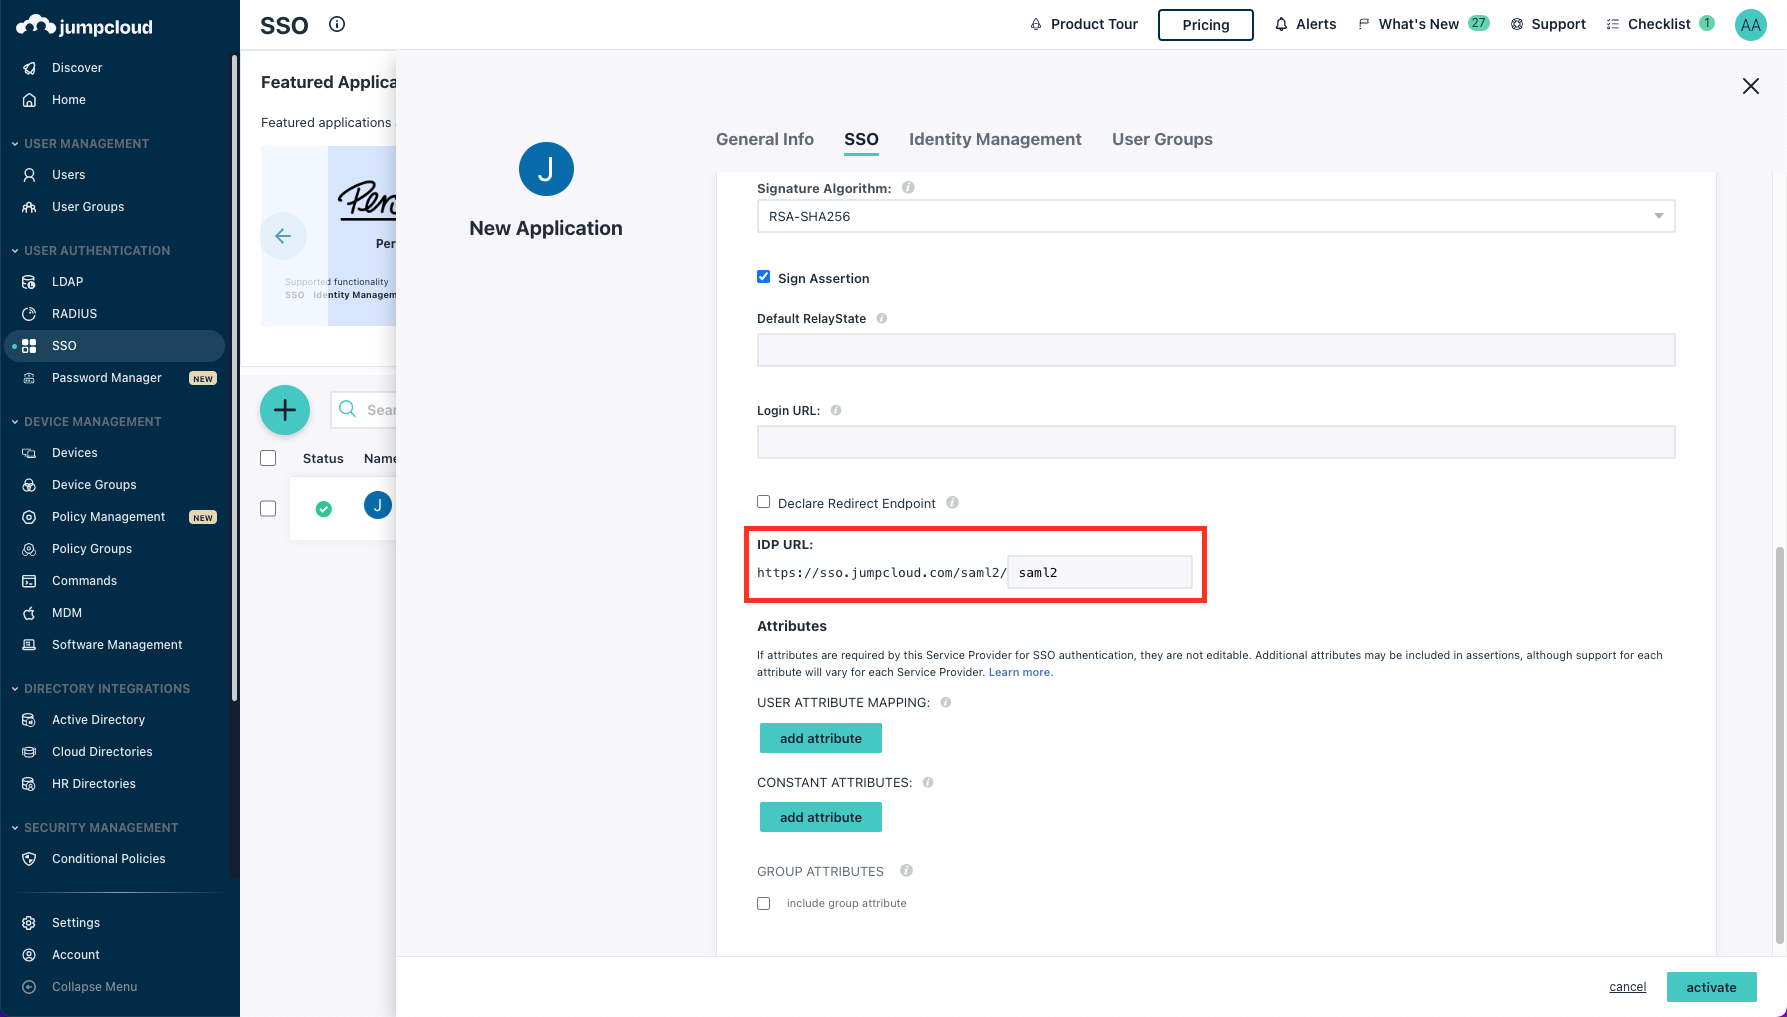Open Settings in sidebar
Image resolution: width=1787 pixels, height=1017 pixels.
tap(76, 923)
